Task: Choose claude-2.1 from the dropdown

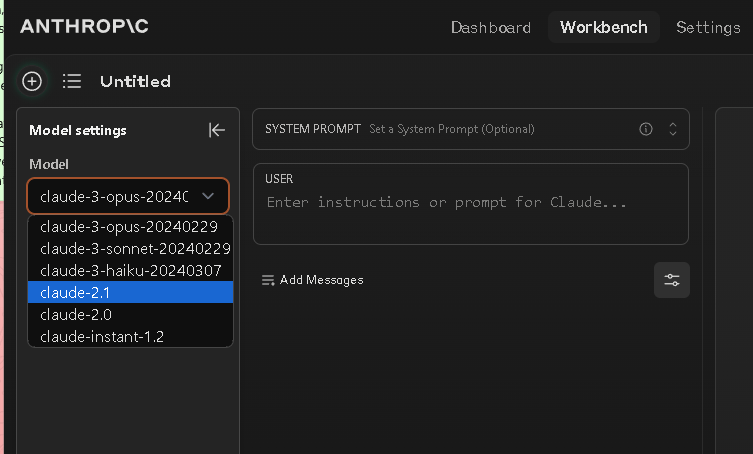Action: coord(130,292)
